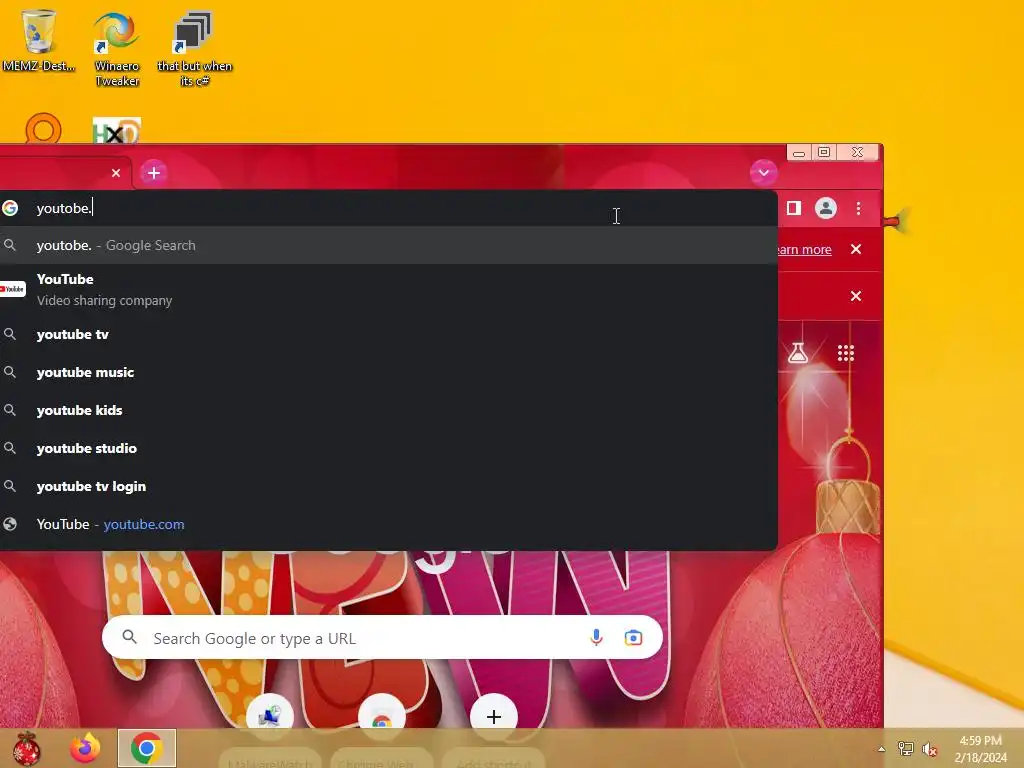Image resolution: width=1024 pixels, height=768 pixels.
Task: Choose the 'youtube tv' suggestion
Action: pos(389,334)
